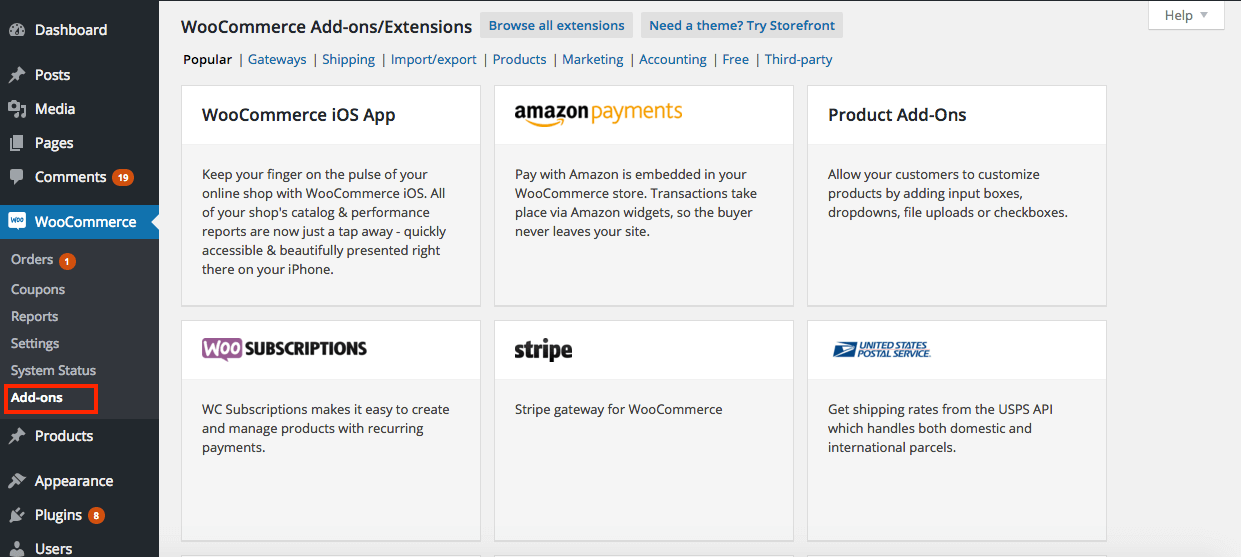Click the Plugins plug icon
Screen dimensions: 1241x557
17,515
